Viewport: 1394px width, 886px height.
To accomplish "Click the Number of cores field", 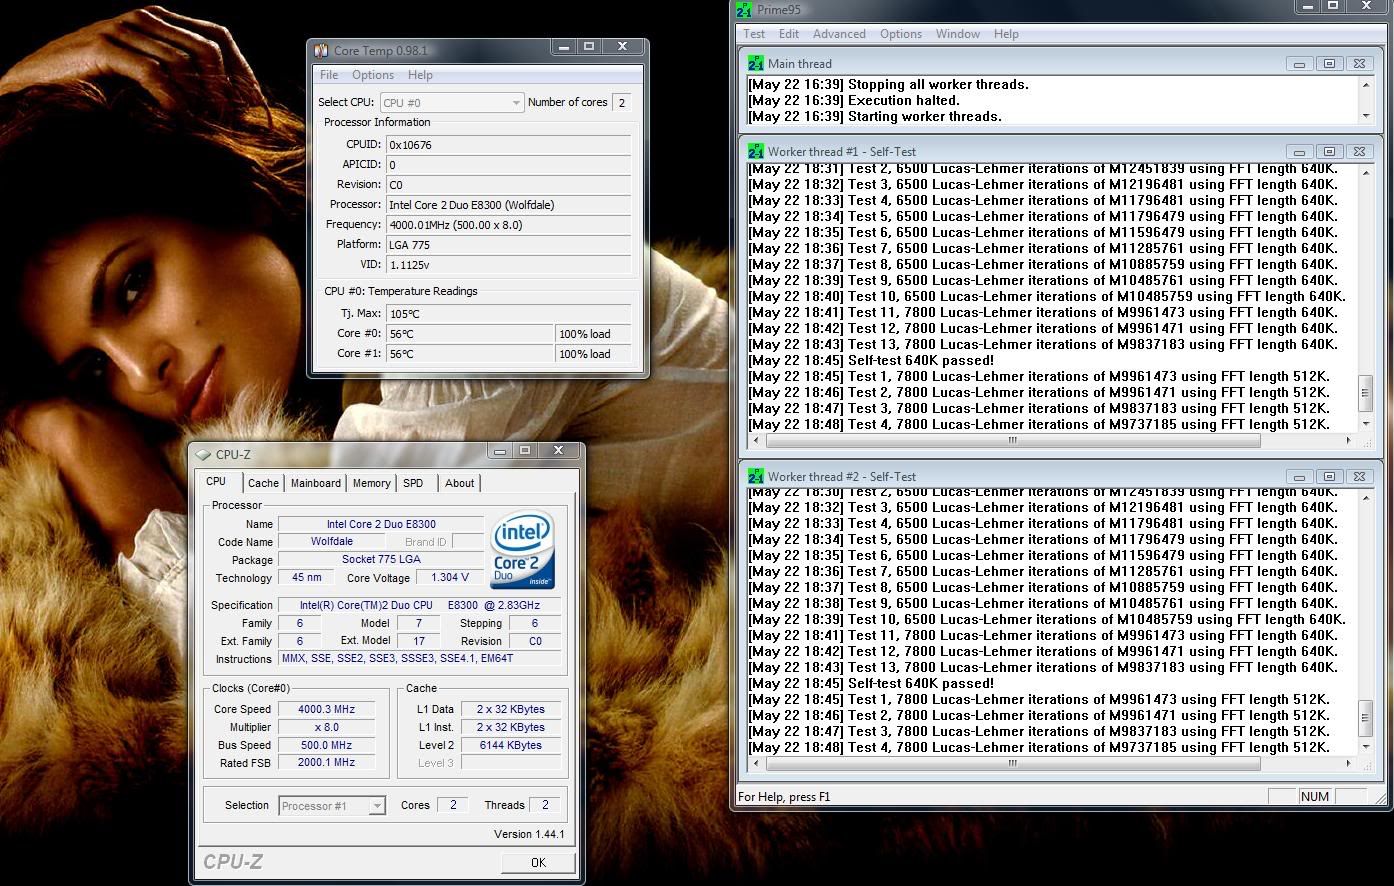I will tap(621, 102).
